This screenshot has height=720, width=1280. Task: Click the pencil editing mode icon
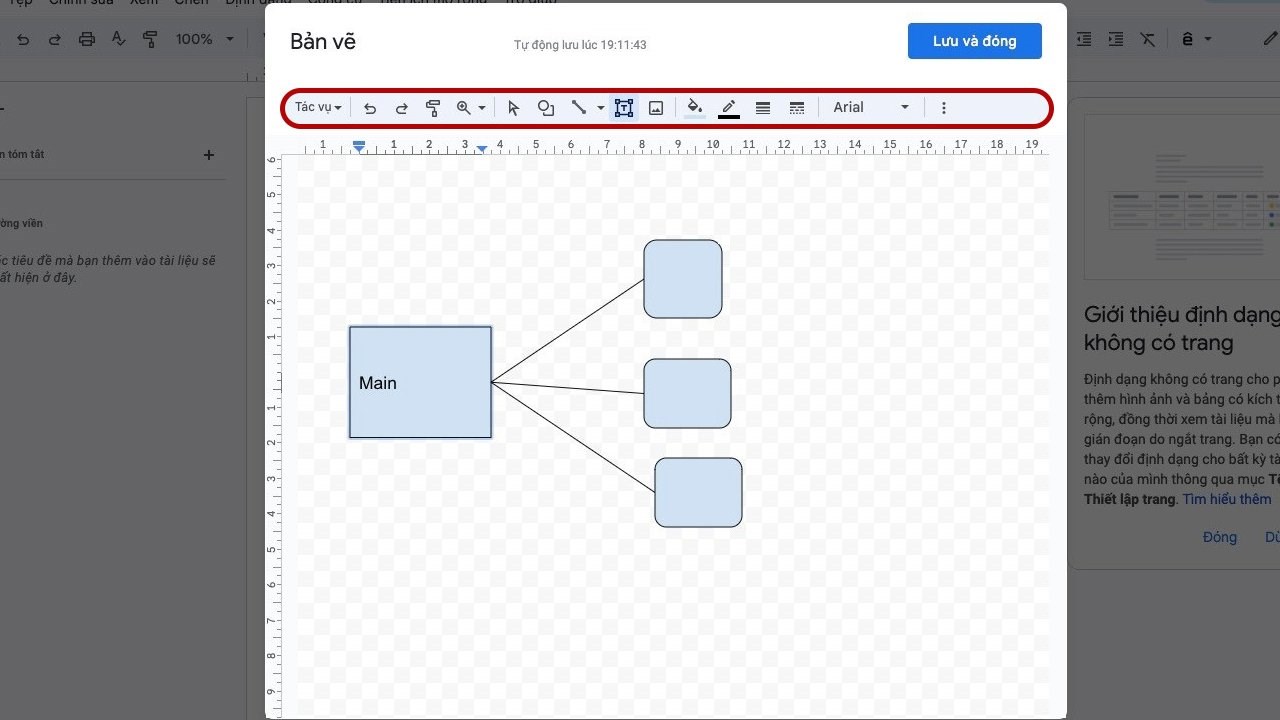click(x=1270, y=39)
